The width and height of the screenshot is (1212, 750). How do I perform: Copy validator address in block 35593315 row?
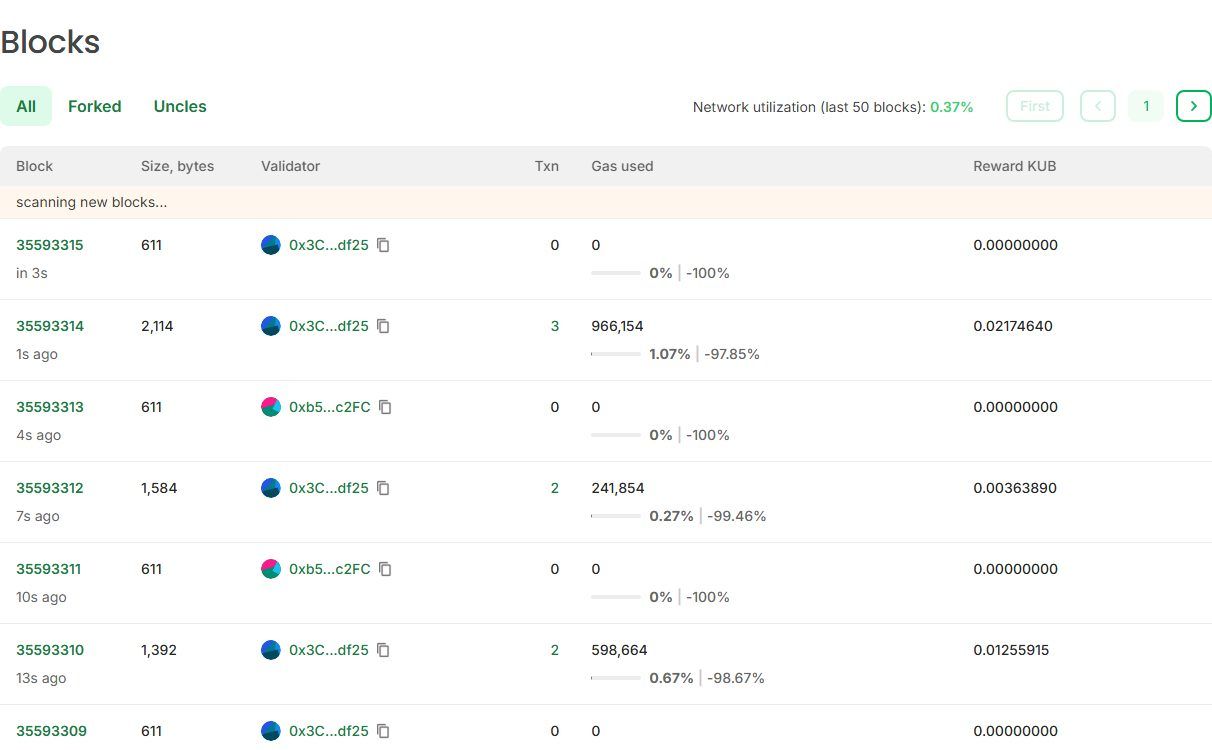[x=383, y=245]
